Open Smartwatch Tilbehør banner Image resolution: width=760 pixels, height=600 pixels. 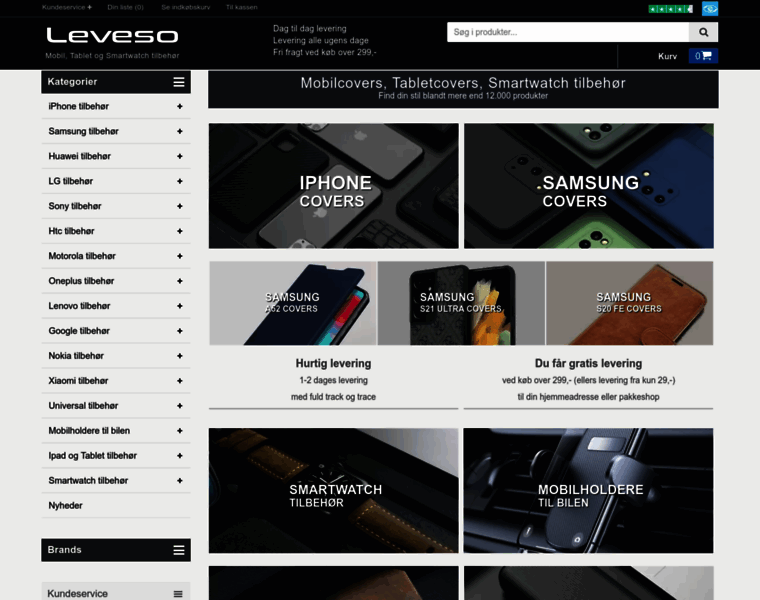coord(333,490)
